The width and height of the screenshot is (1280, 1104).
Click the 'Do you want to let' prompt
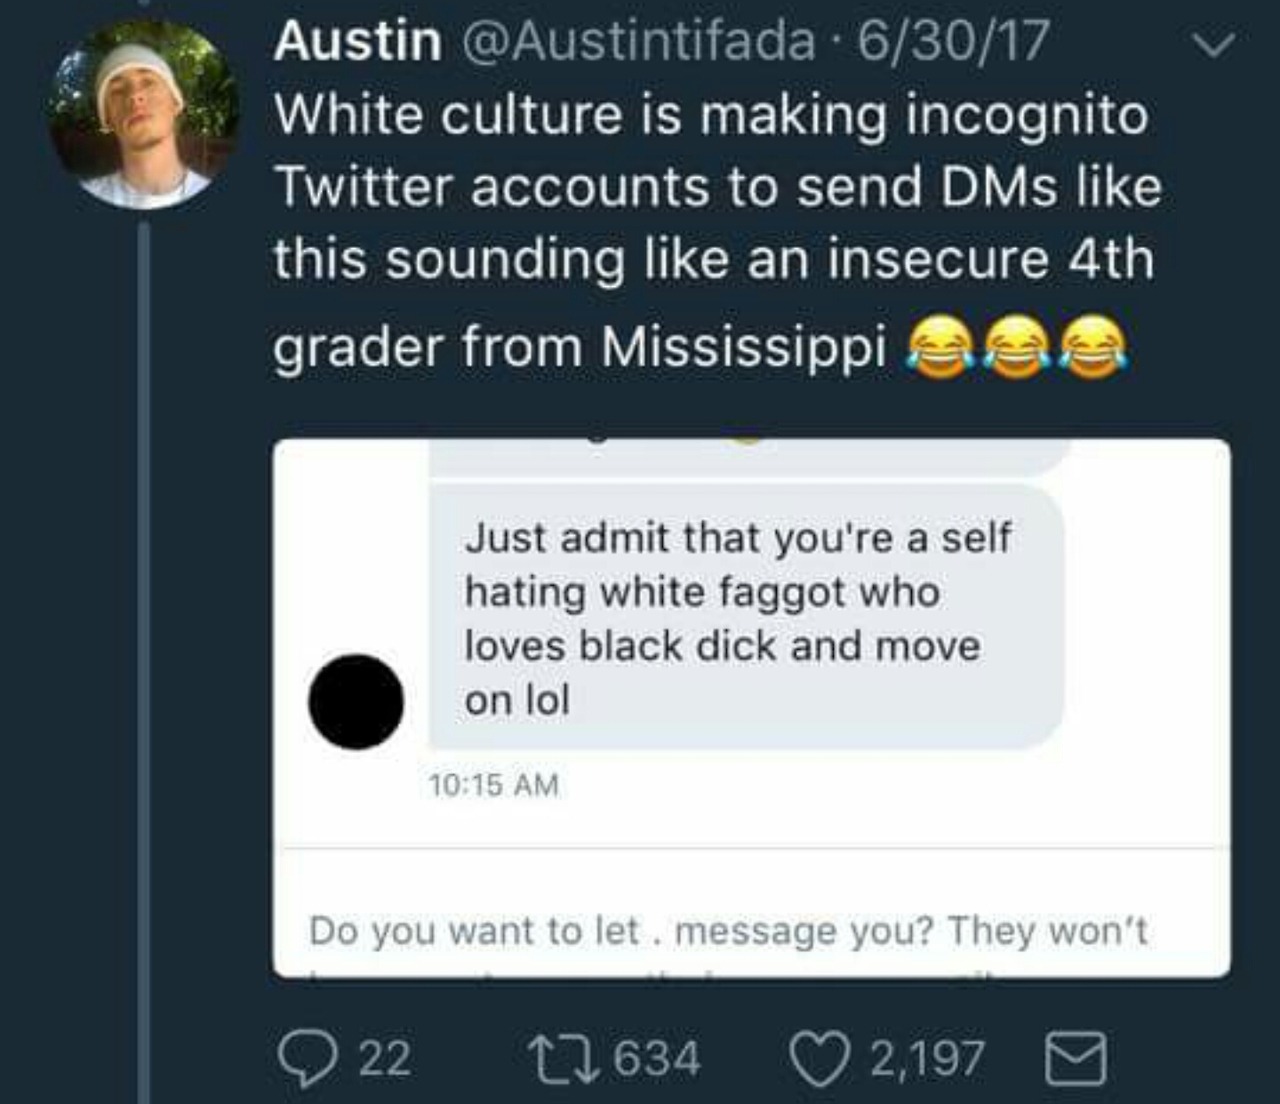[x=728, y=931]
